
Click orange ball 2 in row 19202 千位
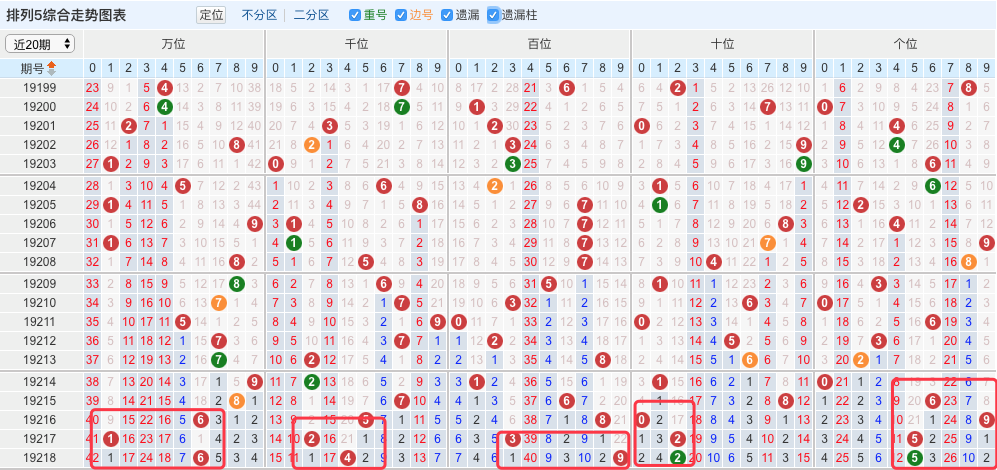[311, 144]
